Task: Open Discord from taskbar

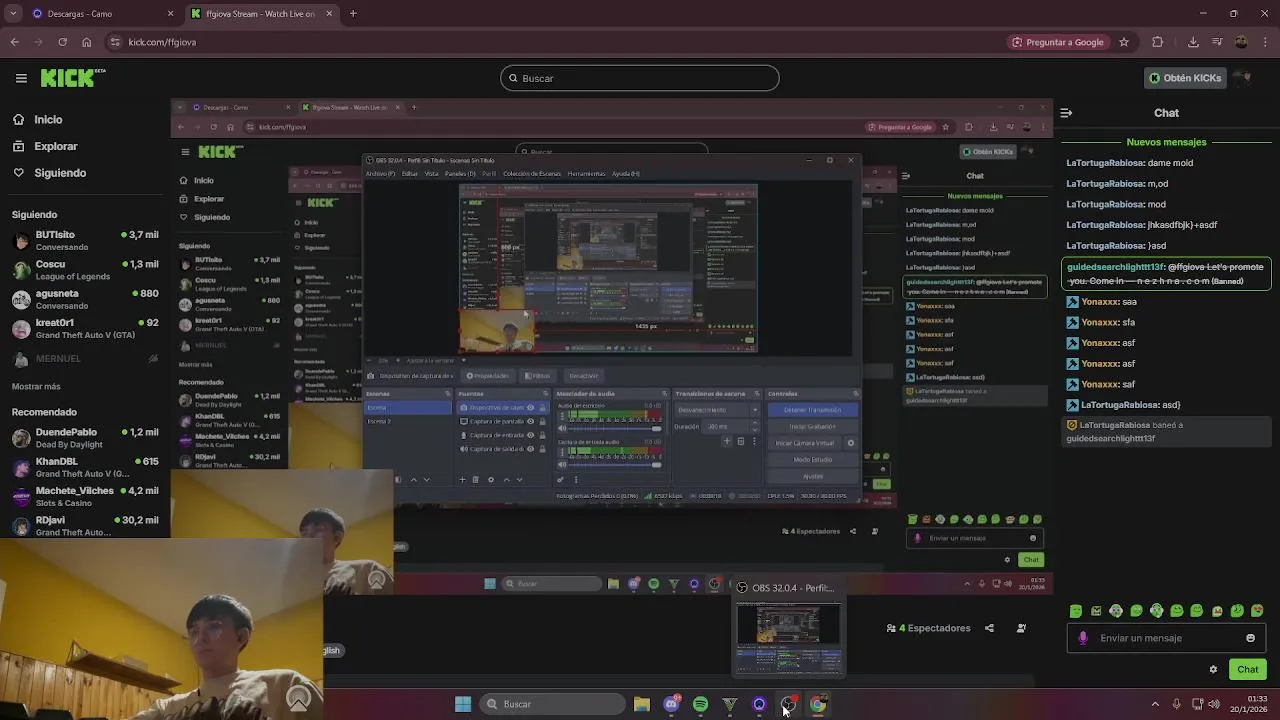Action: (671, 704)
